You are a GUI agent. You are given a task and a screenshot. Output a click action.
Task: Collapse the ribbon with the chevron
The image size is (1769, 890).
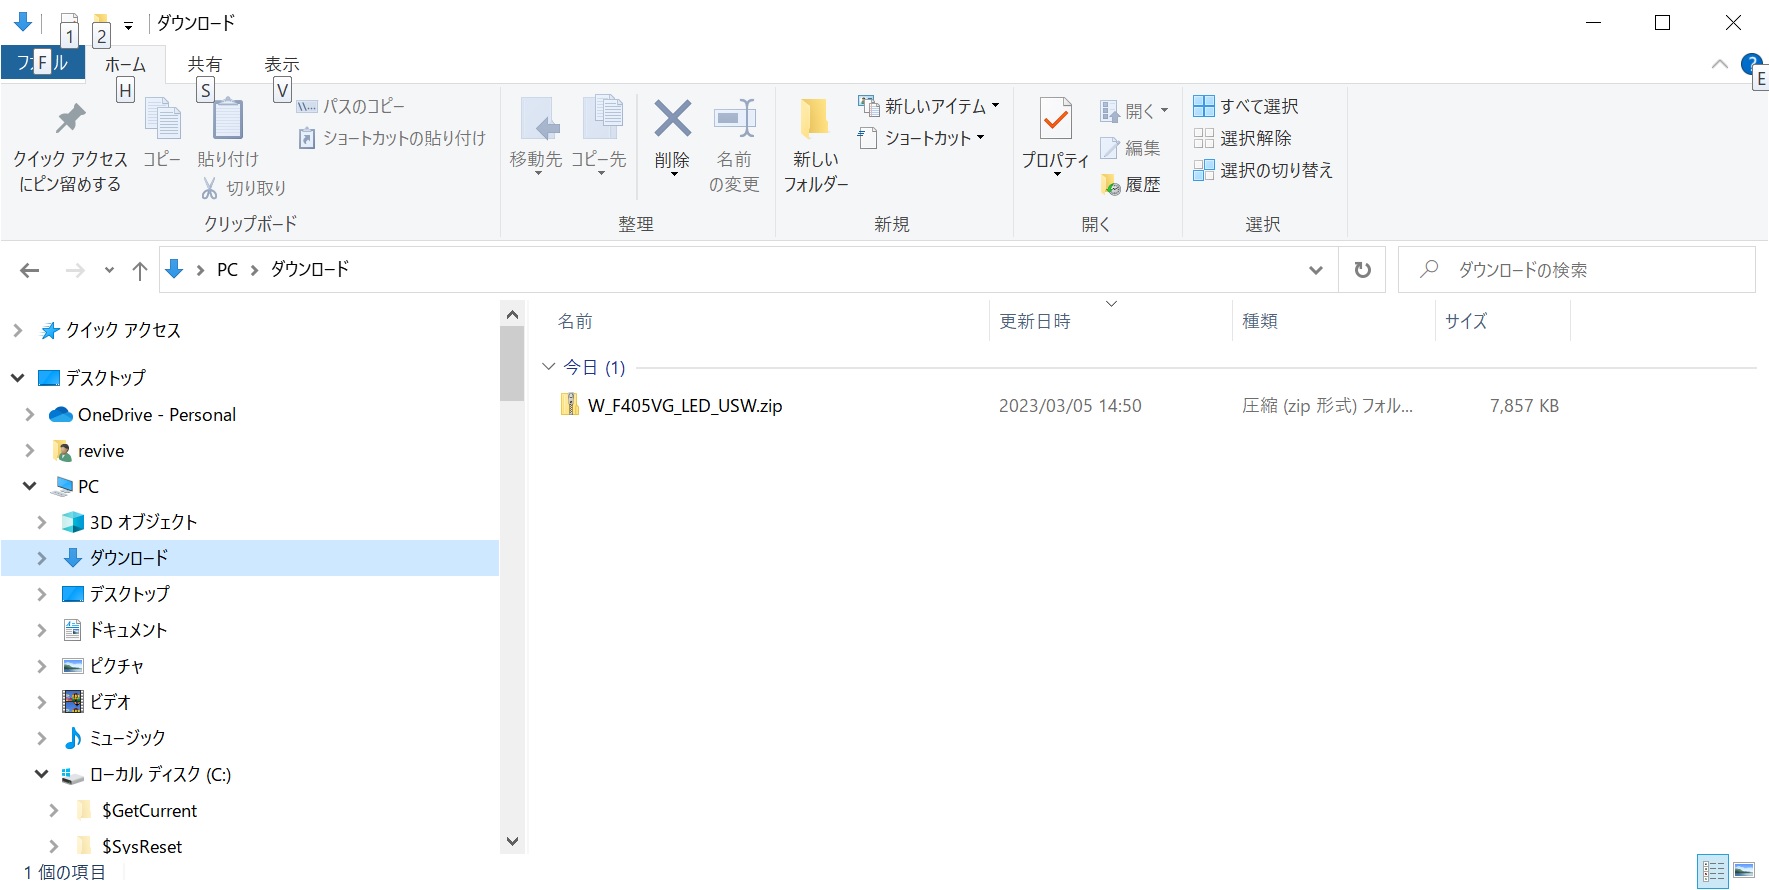click(1720, 64)
